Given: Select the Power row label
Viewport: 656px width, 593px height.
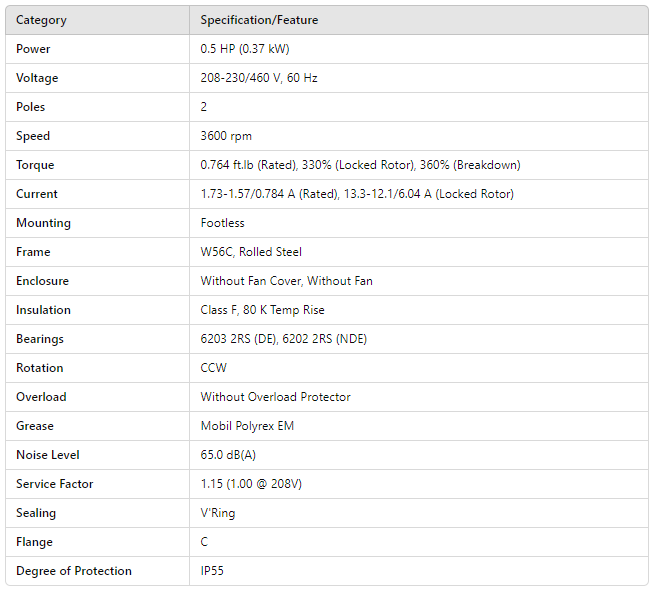Looking at the screenshot, I should tap(33, 49).
